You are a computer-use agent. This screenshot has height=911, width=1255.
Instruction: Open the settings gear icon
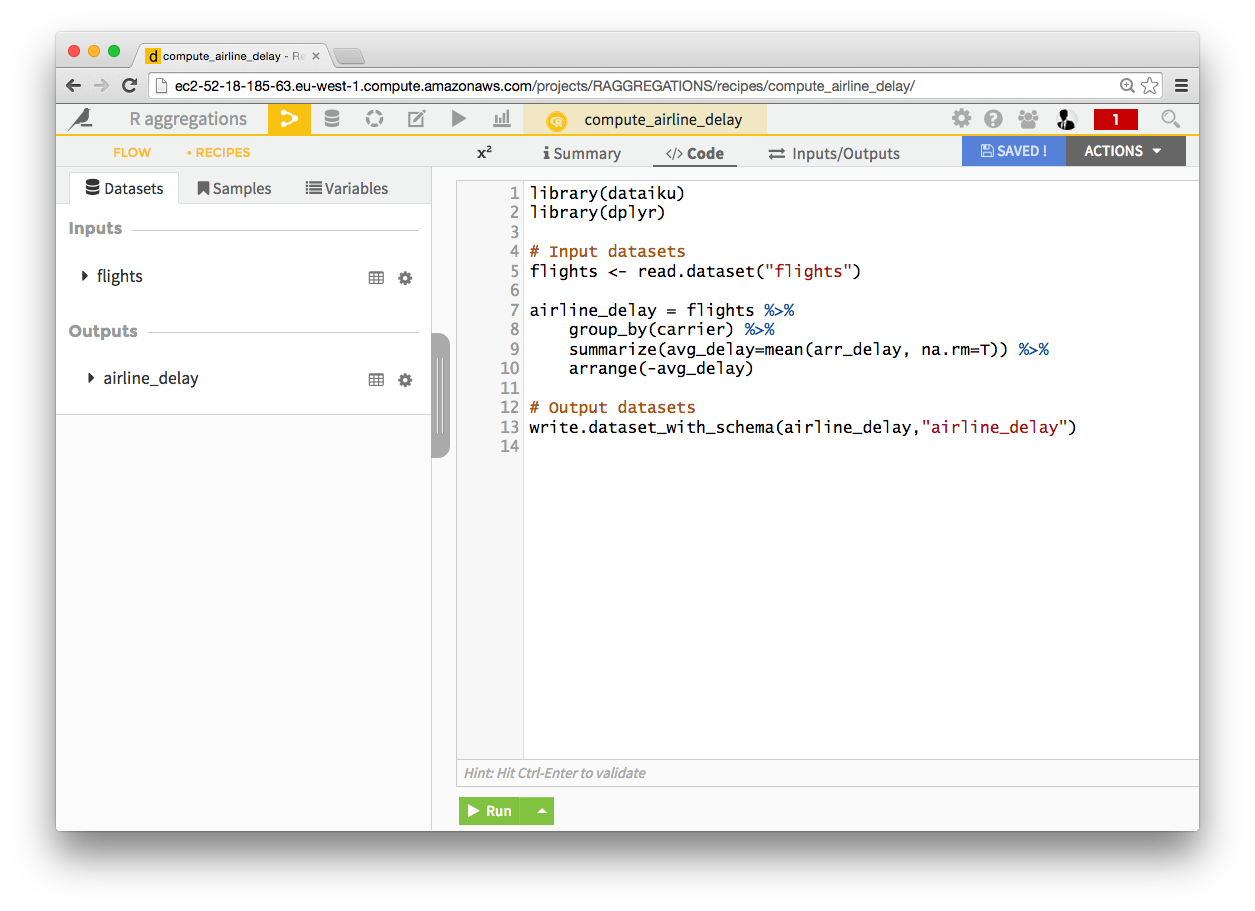point(961,118)
